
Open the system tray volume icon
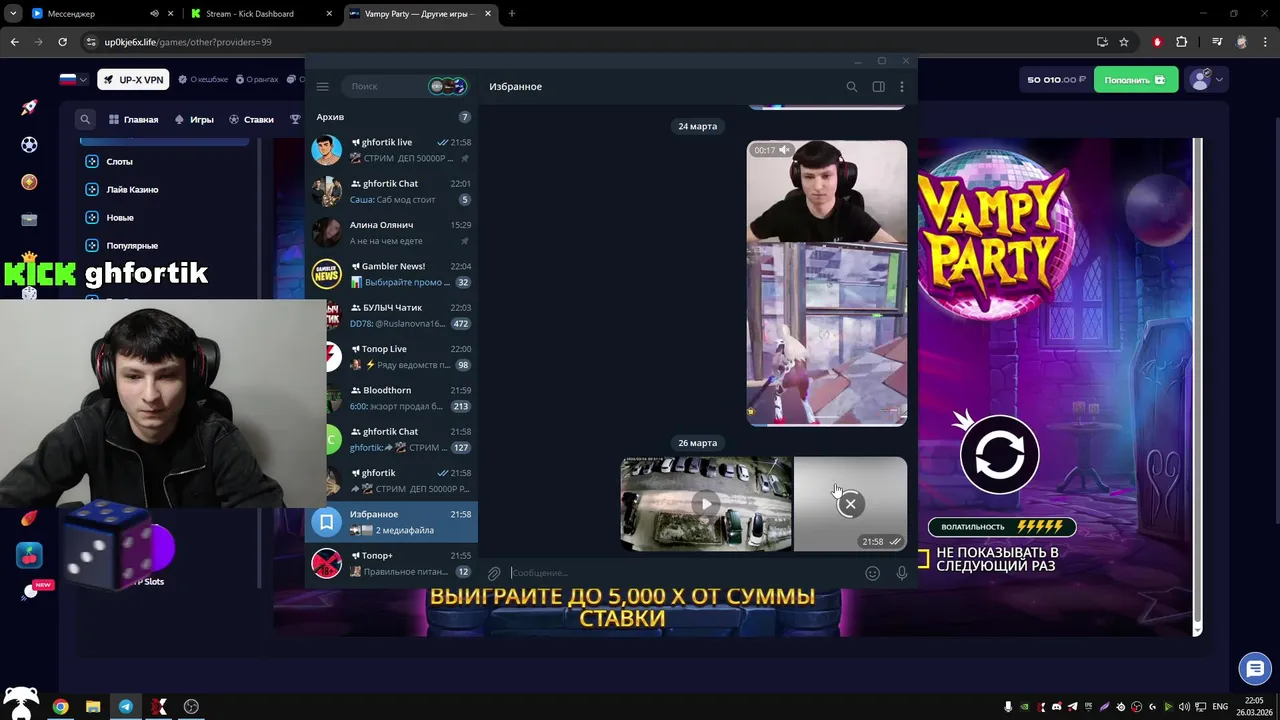1183,707
